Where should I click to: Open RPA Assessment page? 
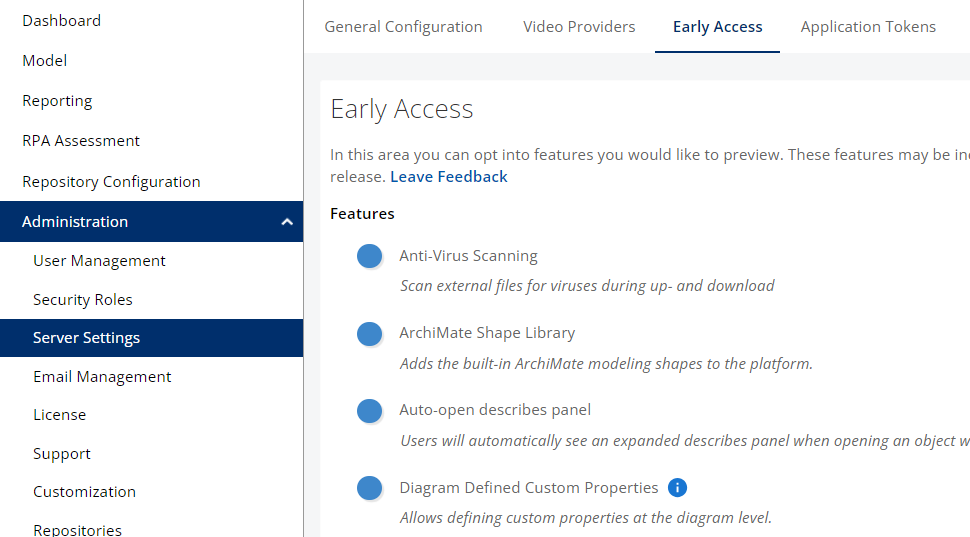tap(81, 141)
